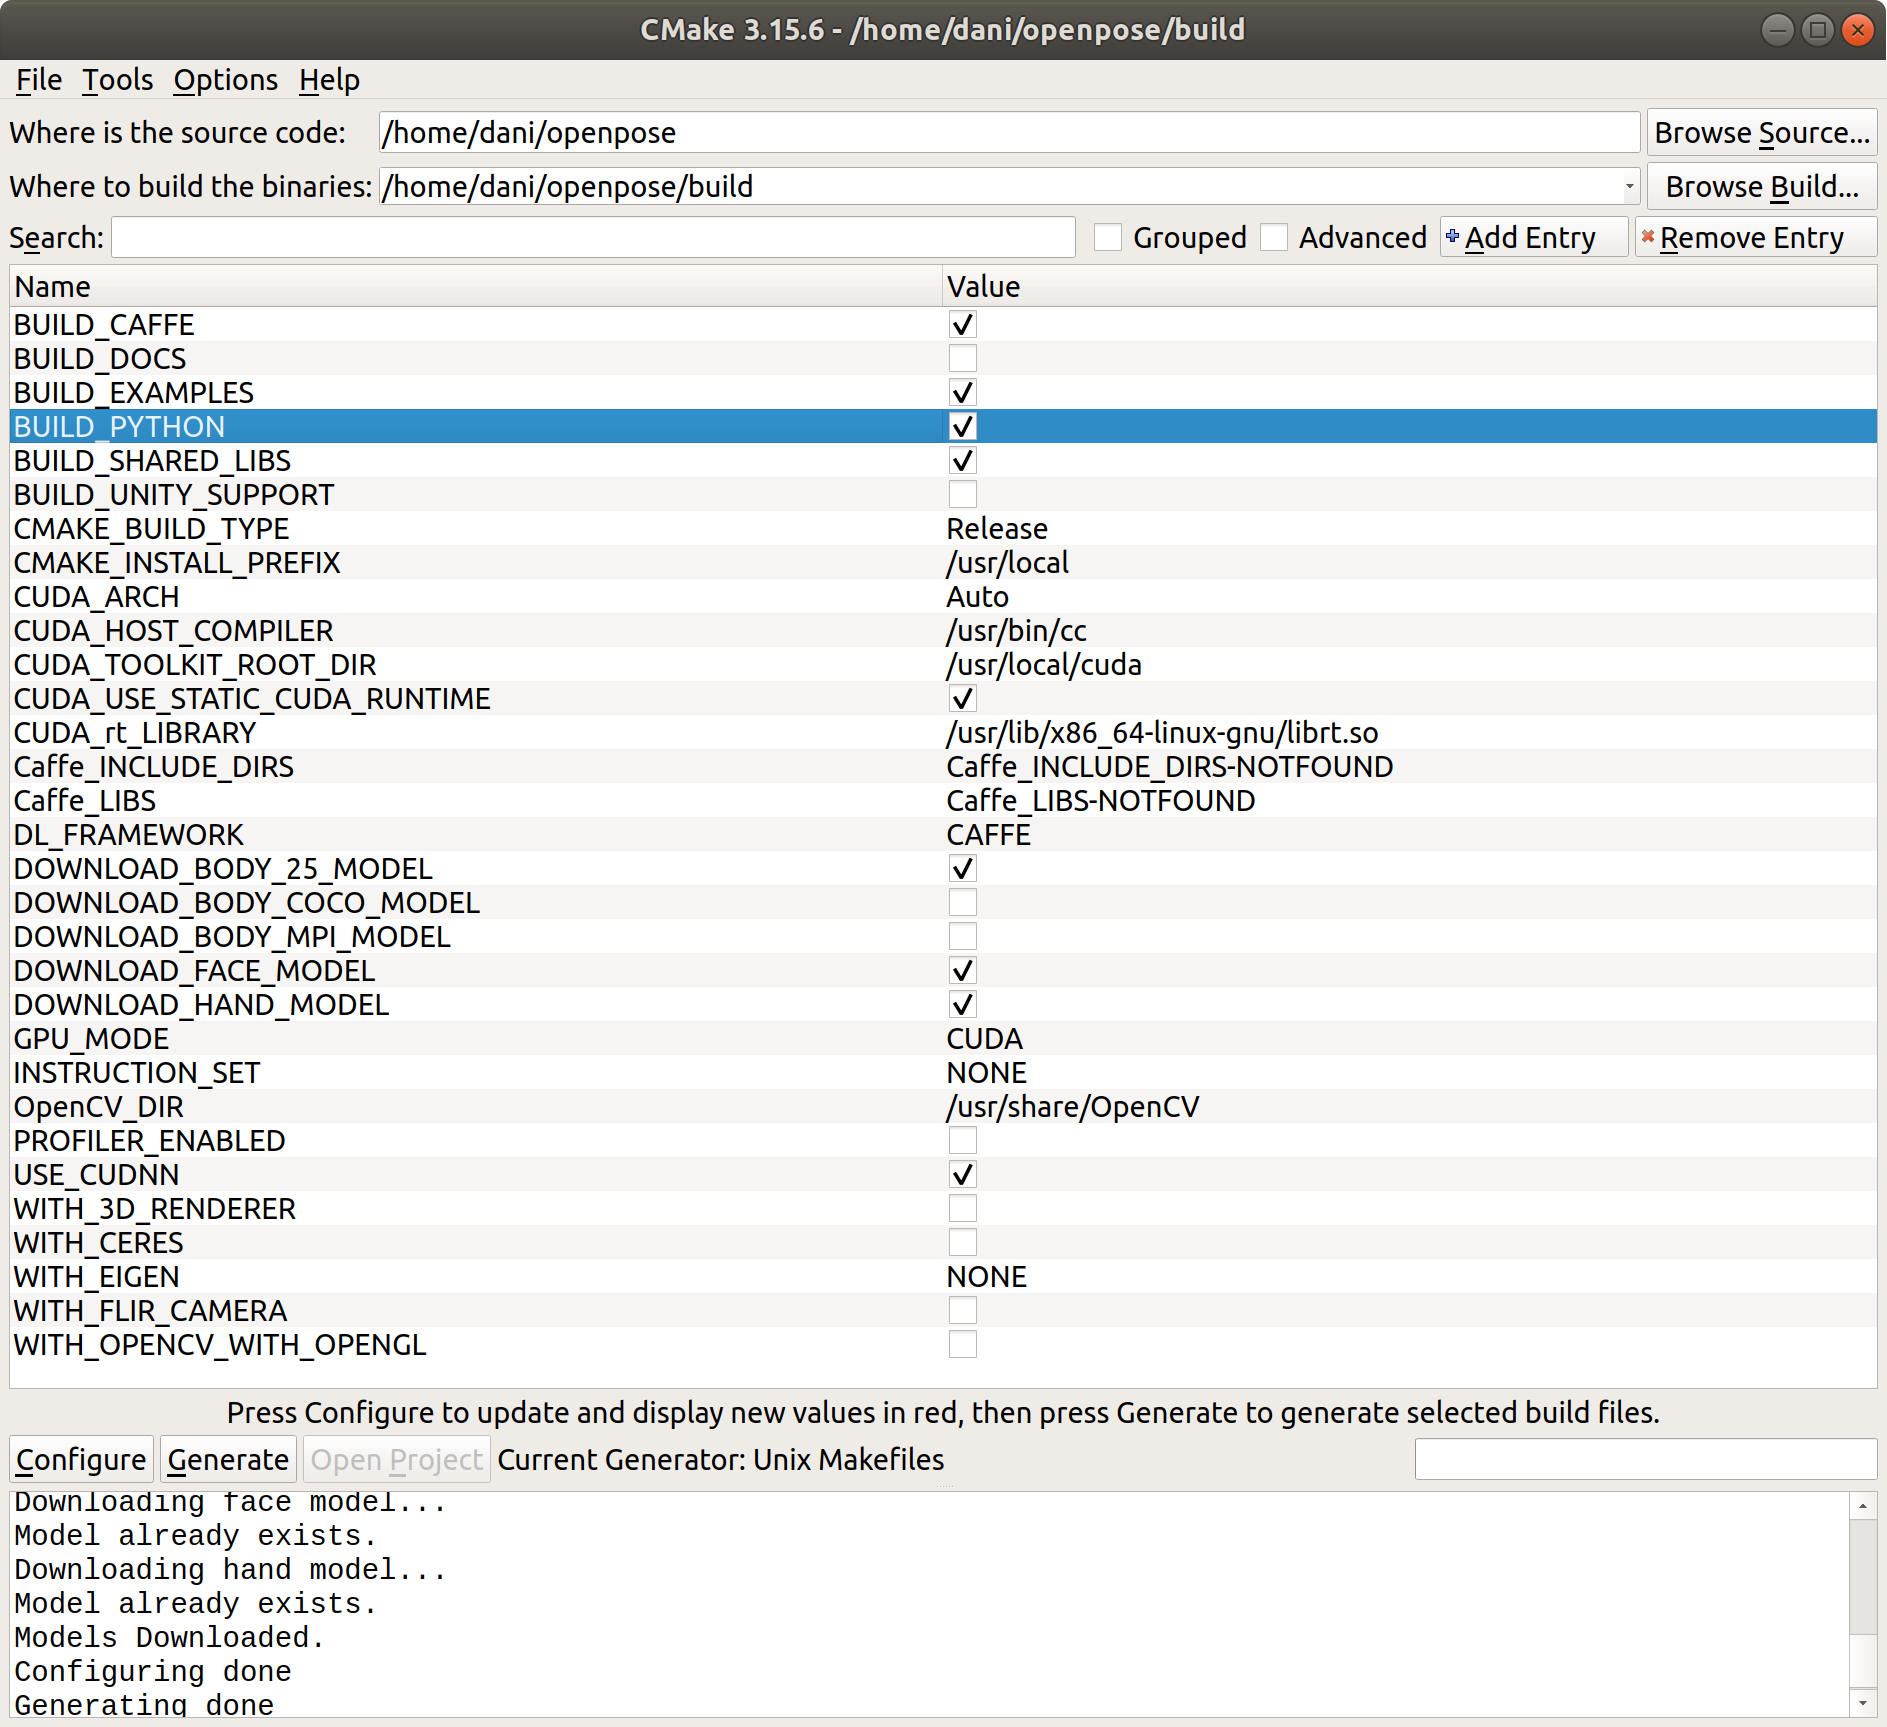The width and height of the screenshot is (1887, 1727).
Task: Select the INSTRUCTION_SET NONE value
Action: [x=986, y=1073]
